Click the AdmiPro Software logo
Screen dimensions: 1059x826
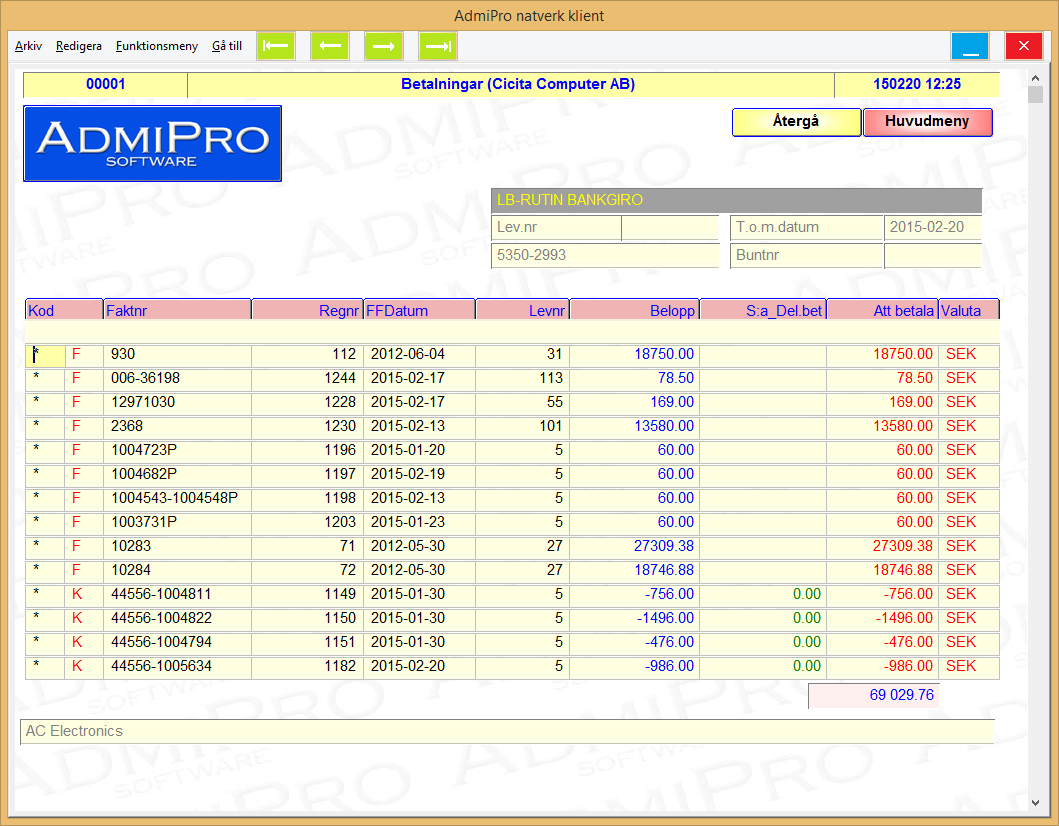(x=152, y=144)
